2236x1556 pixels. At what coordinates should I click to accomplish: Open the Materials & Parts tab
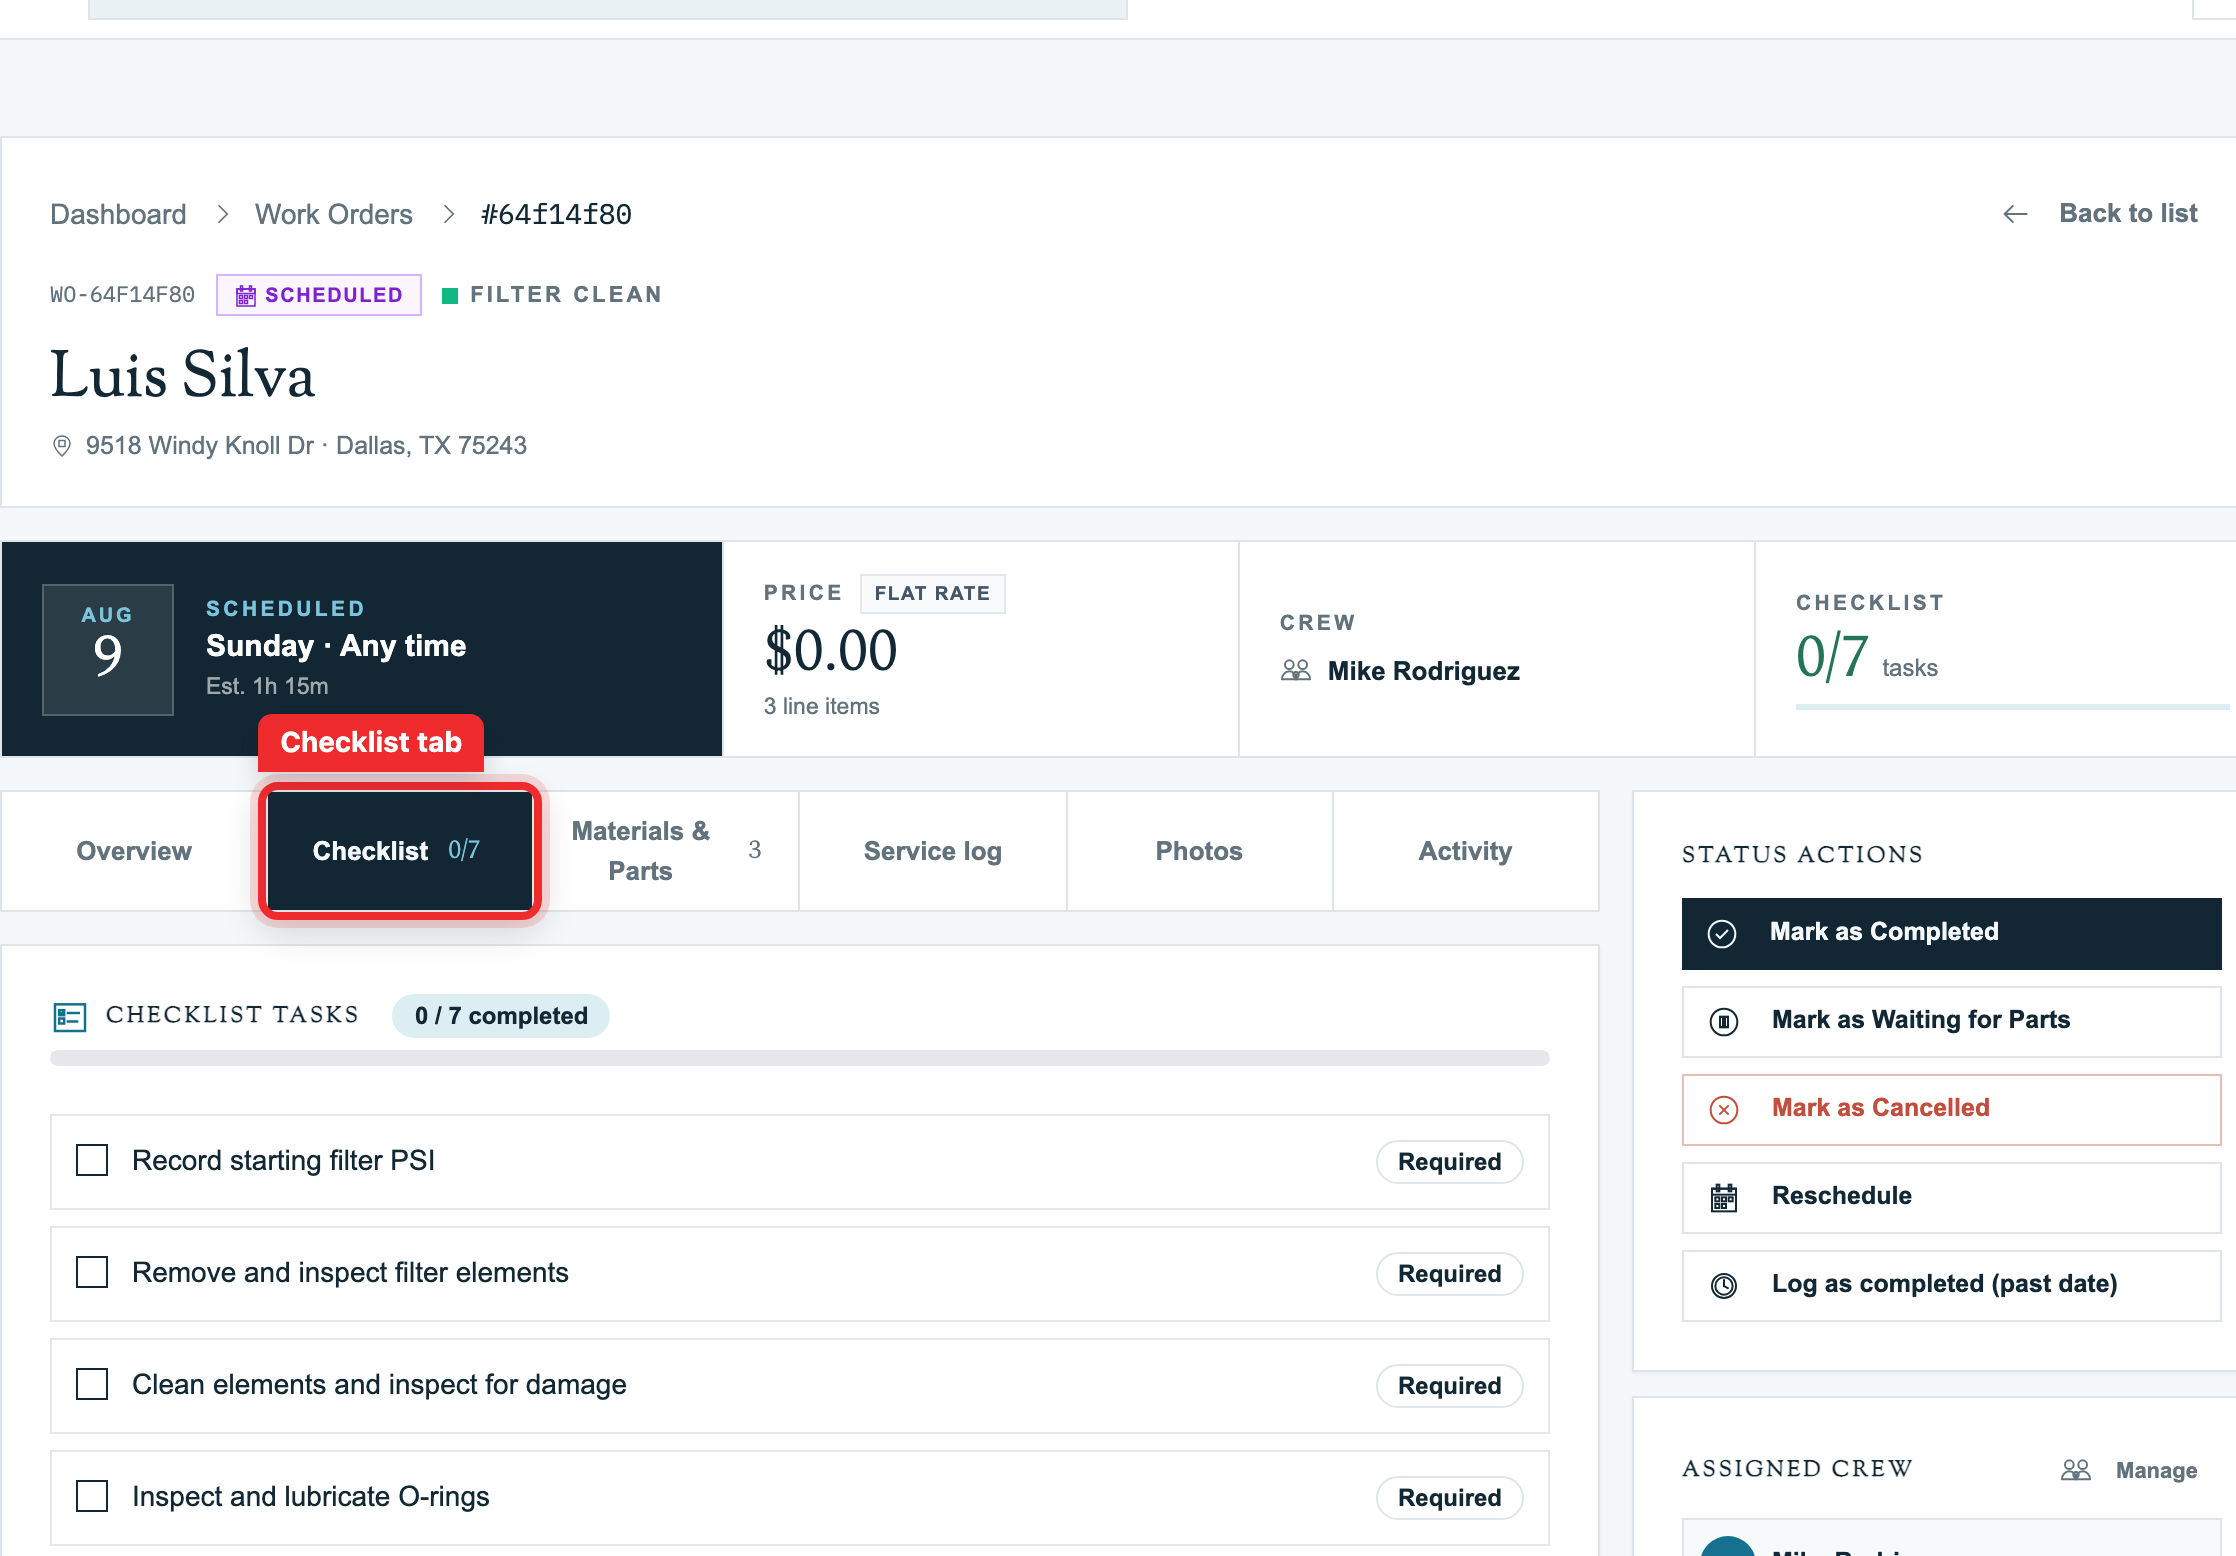(667, 851)
